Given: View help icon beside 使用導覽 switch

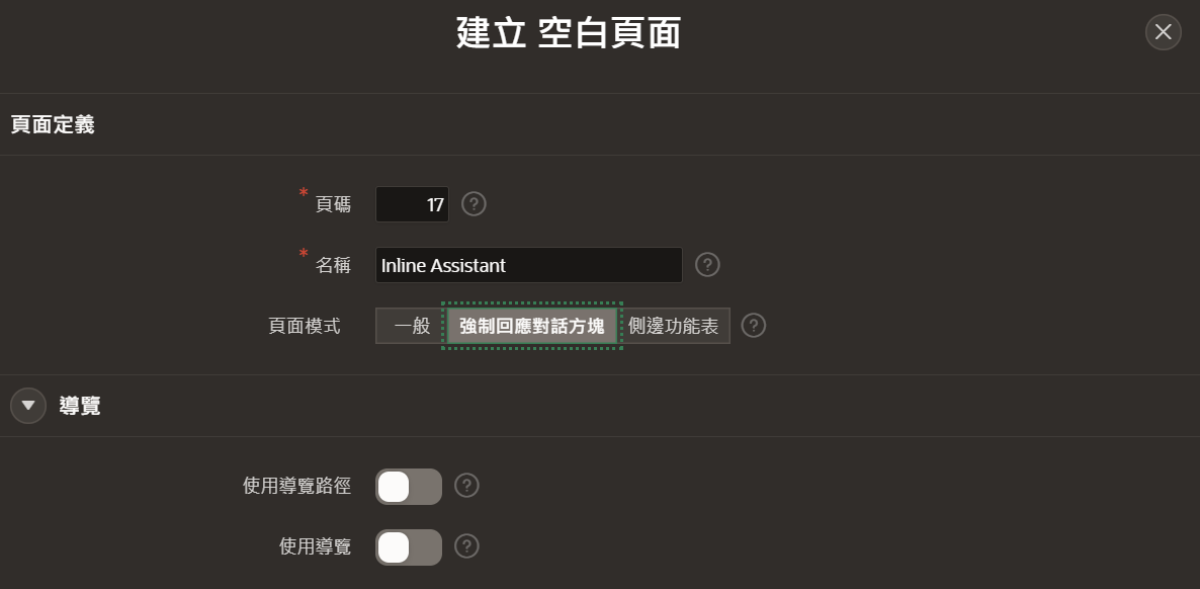Looking at the screenshot, I should tap(467, 546).
